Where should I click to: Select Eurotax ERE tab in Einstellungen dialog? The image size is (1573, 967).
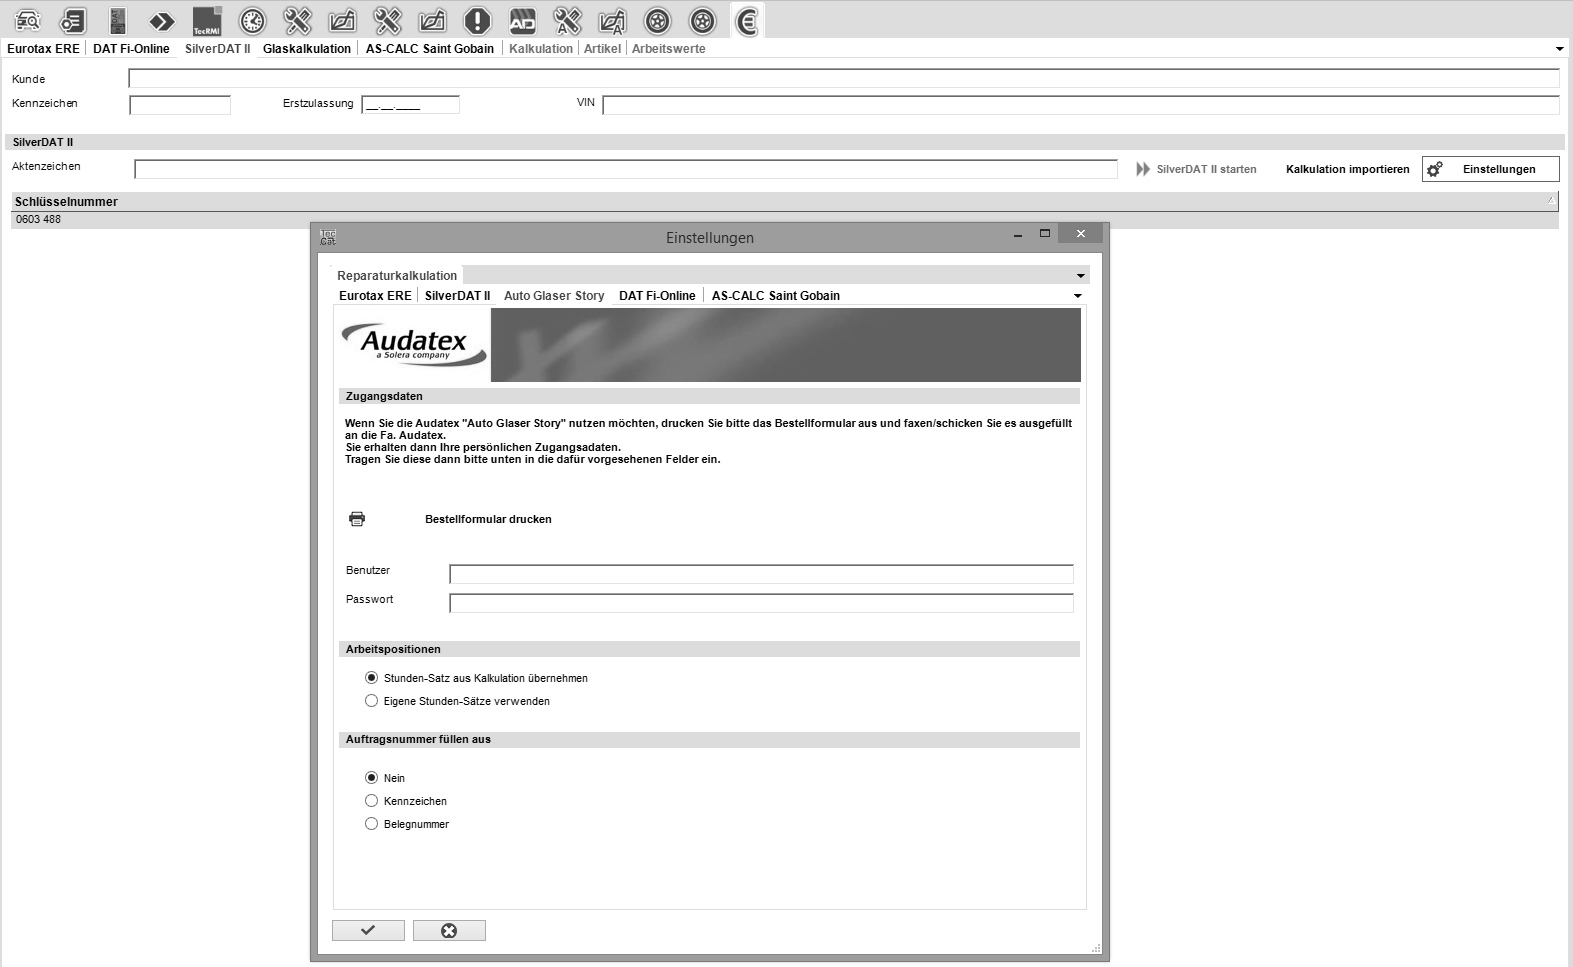point(375,295)
